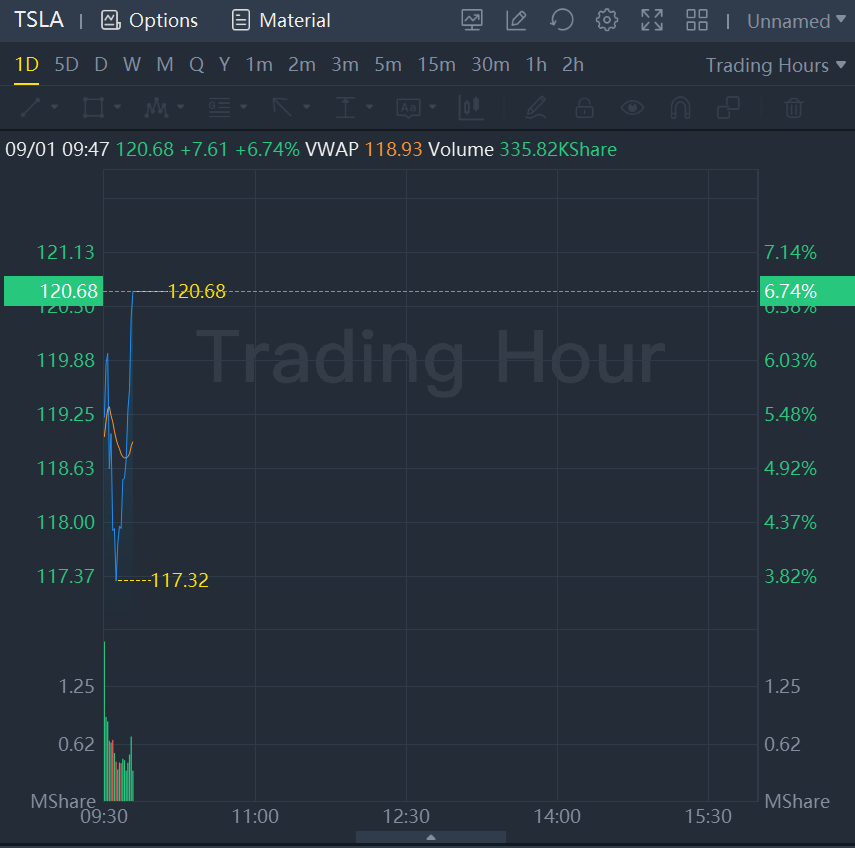Expand the line drawing tool dropdown arrow
The width and height of the screenshot is (855, 848).
(x=54, y=107)
